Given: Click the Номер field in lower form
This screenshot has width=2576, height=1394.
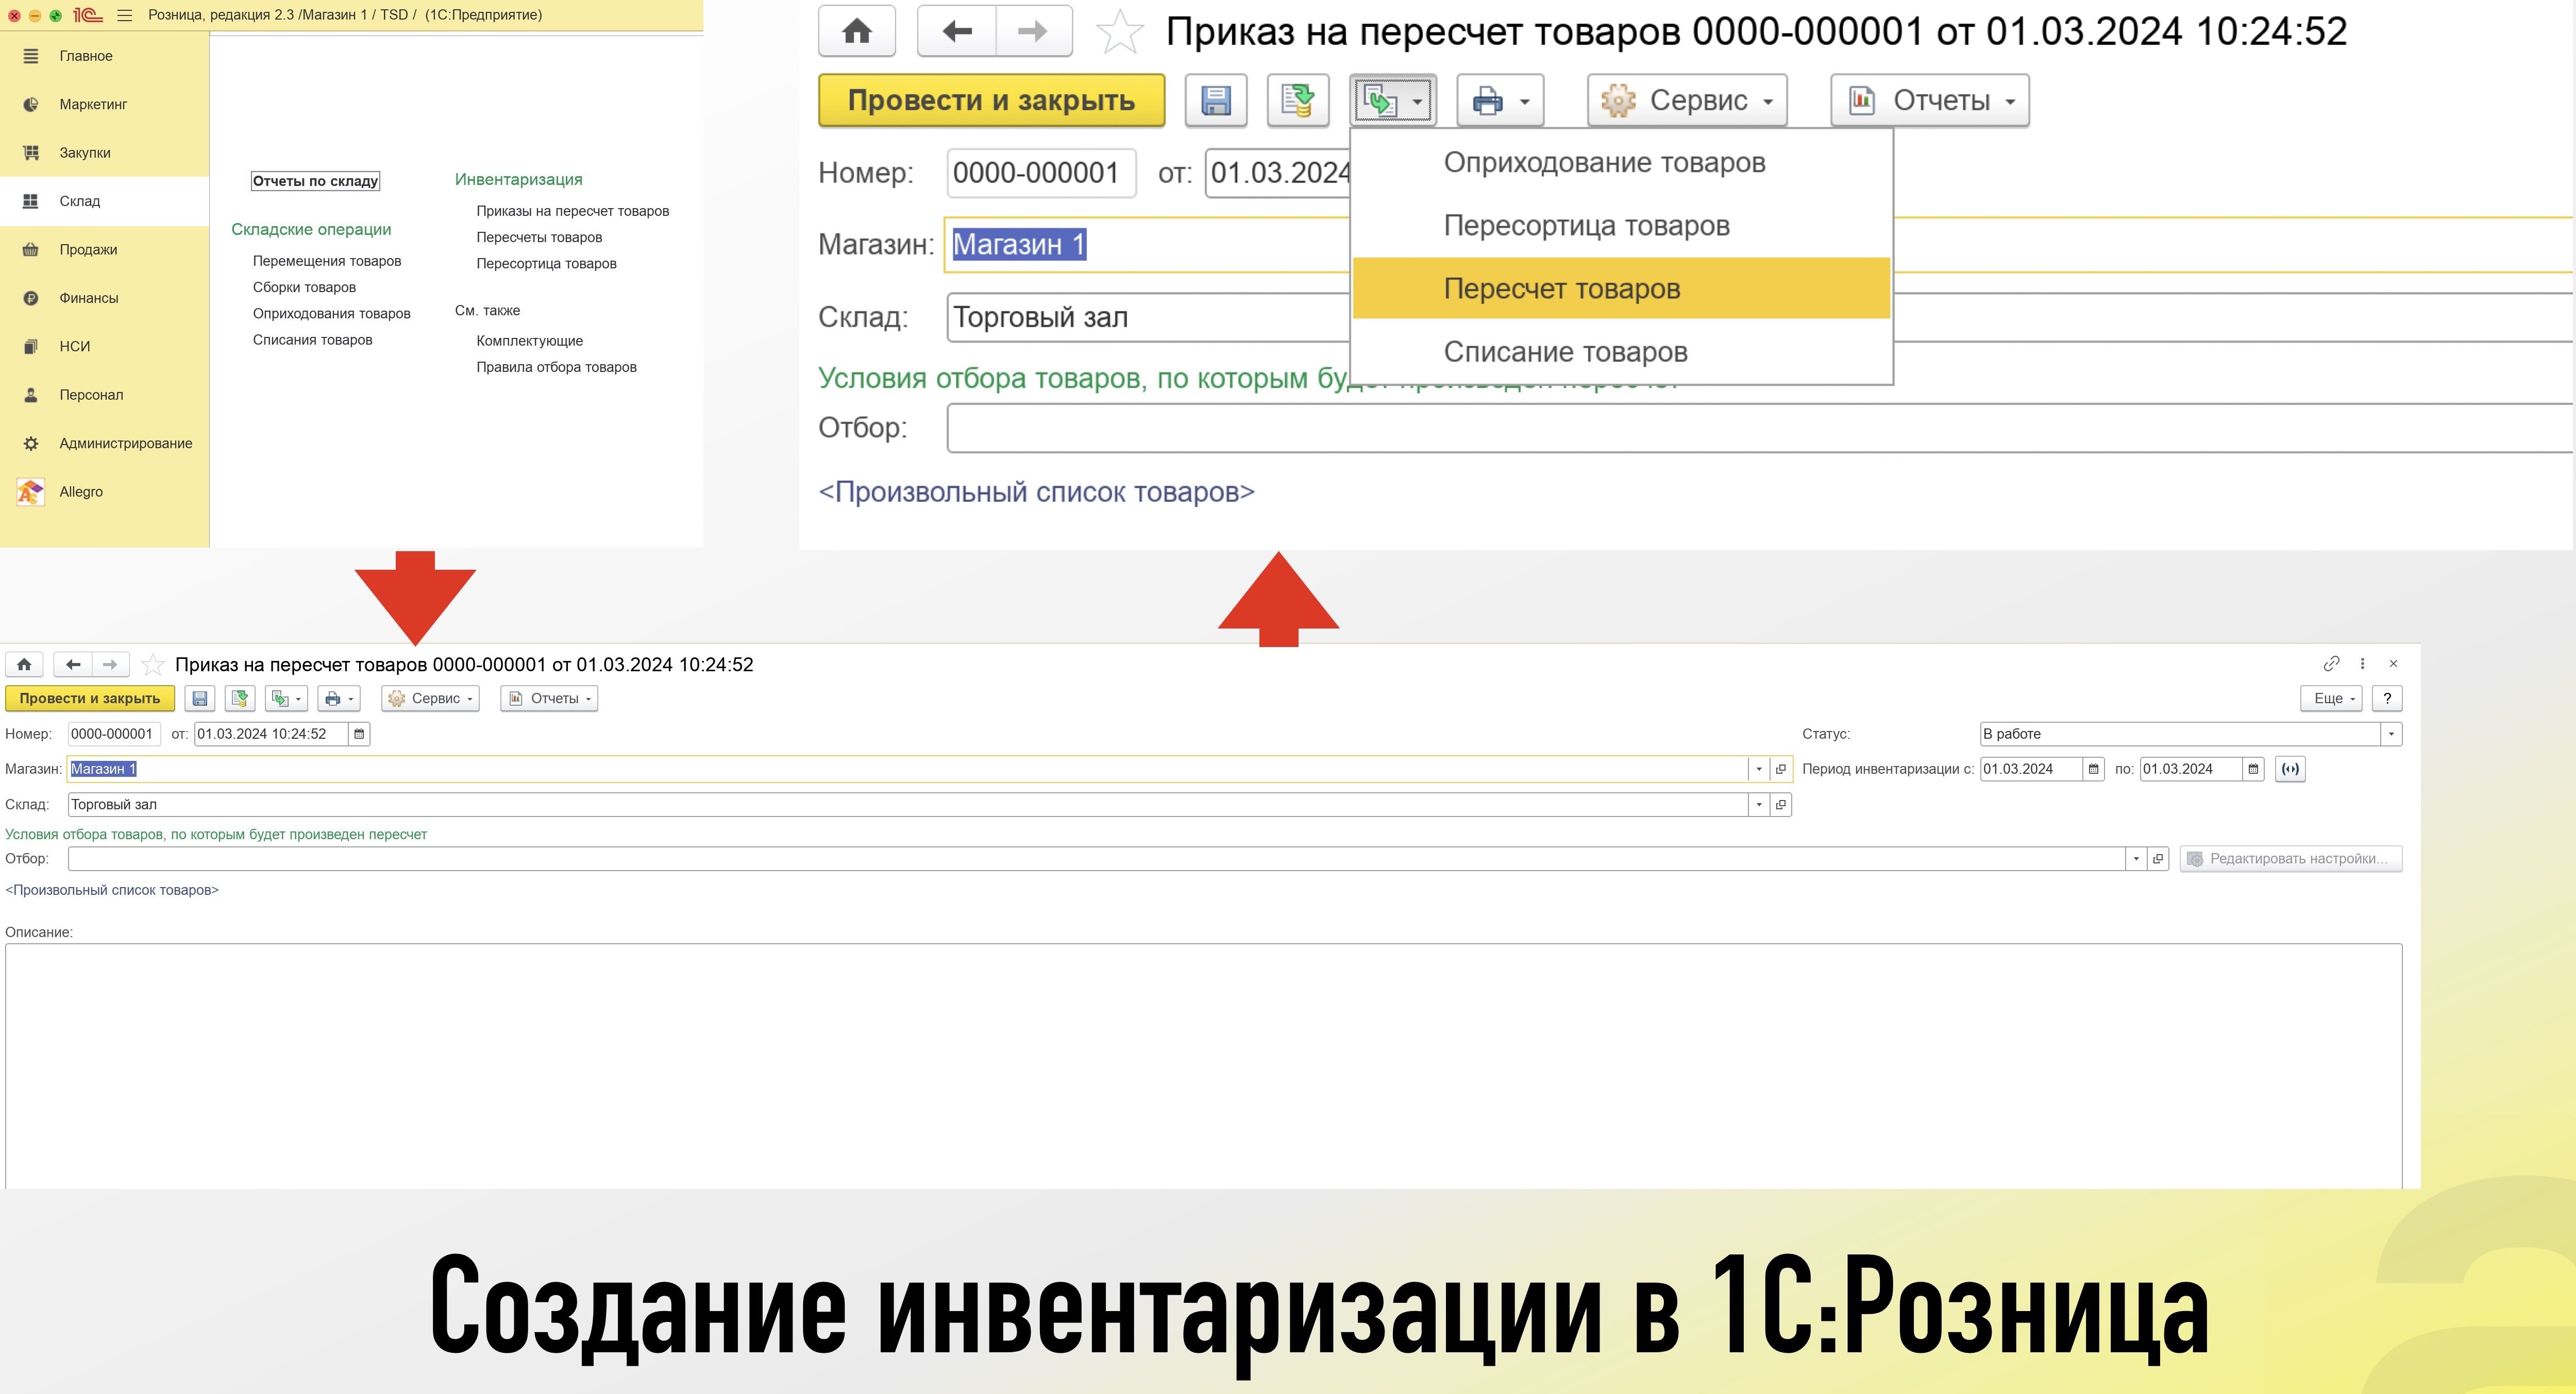Looking at the screenshot, I should 113,734.
